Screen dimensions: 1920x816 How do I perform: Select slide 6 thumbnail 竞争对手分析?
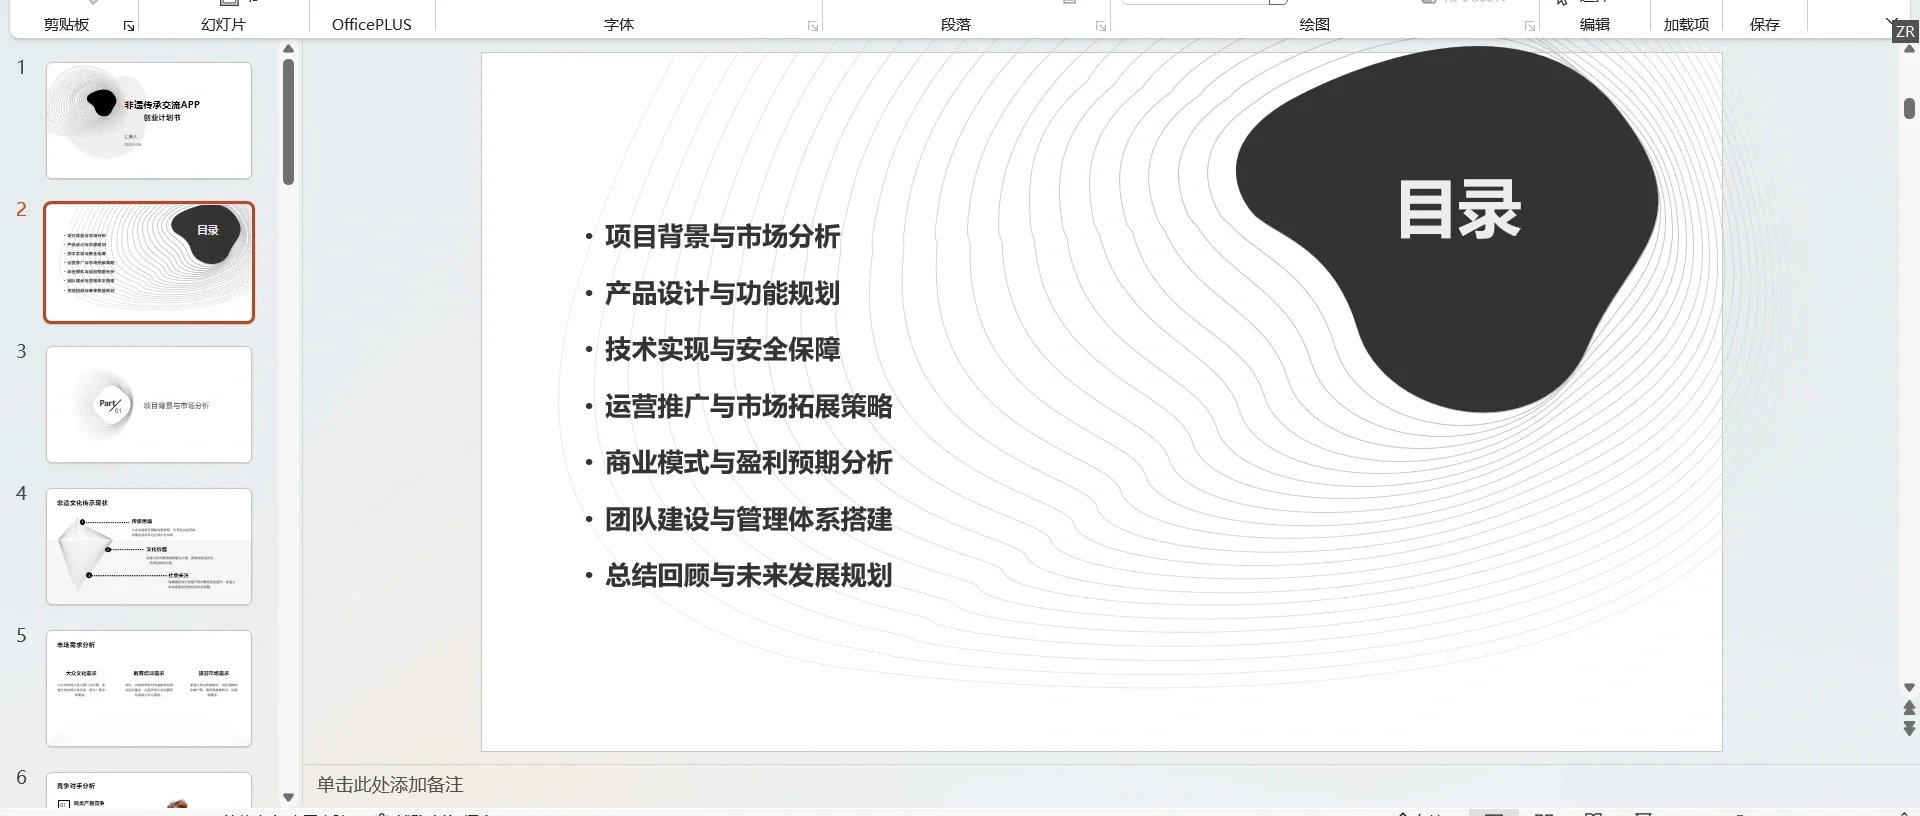click(x=149, y=790)
